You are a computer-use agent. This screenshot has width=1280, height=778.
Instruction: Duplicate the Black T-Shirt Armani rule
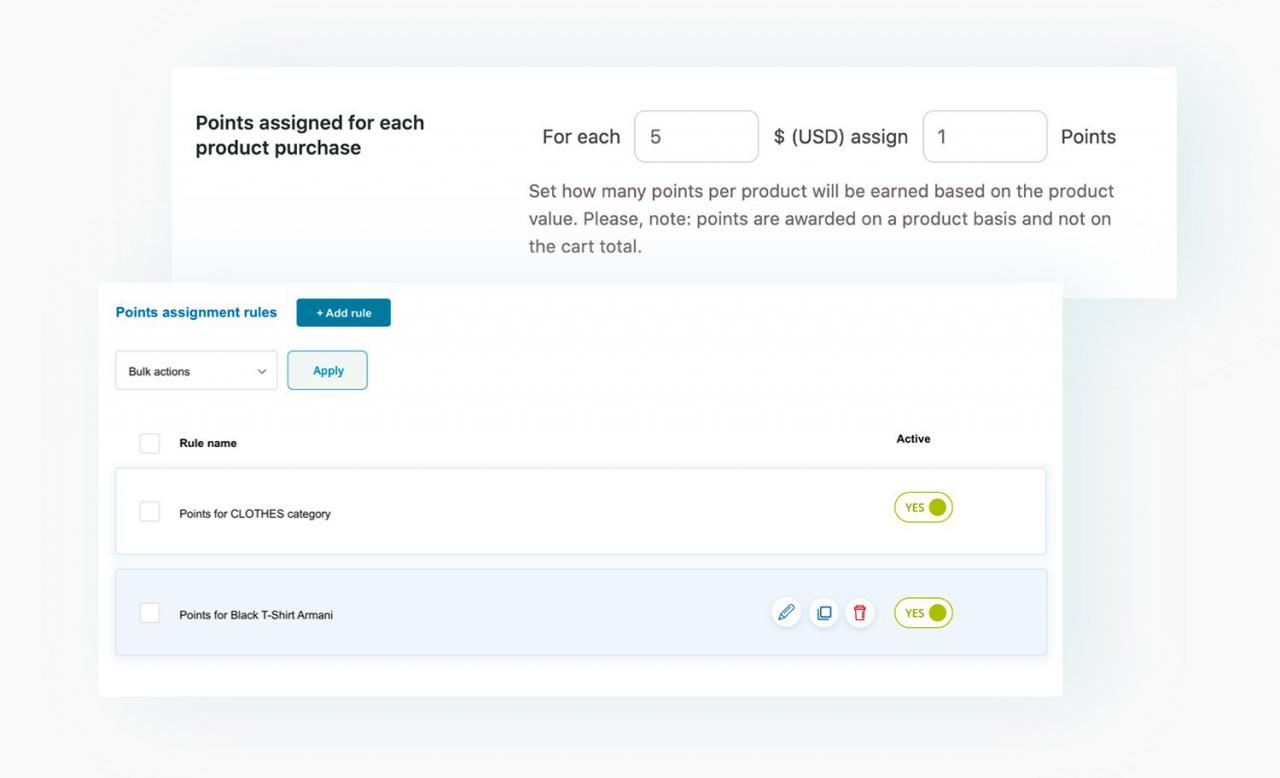point(823,612)
